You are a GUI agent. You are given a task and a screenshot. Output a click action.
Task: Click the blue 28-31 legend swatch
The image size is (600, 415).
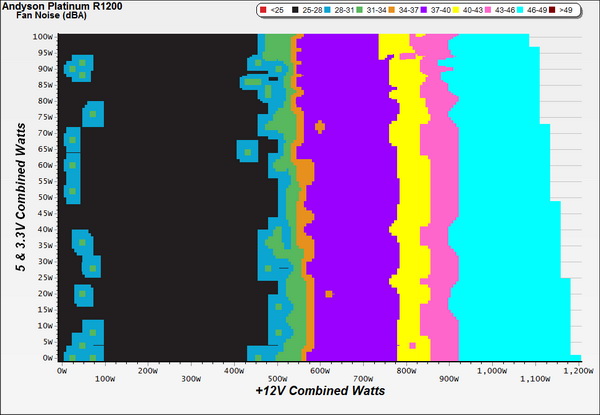327,10
